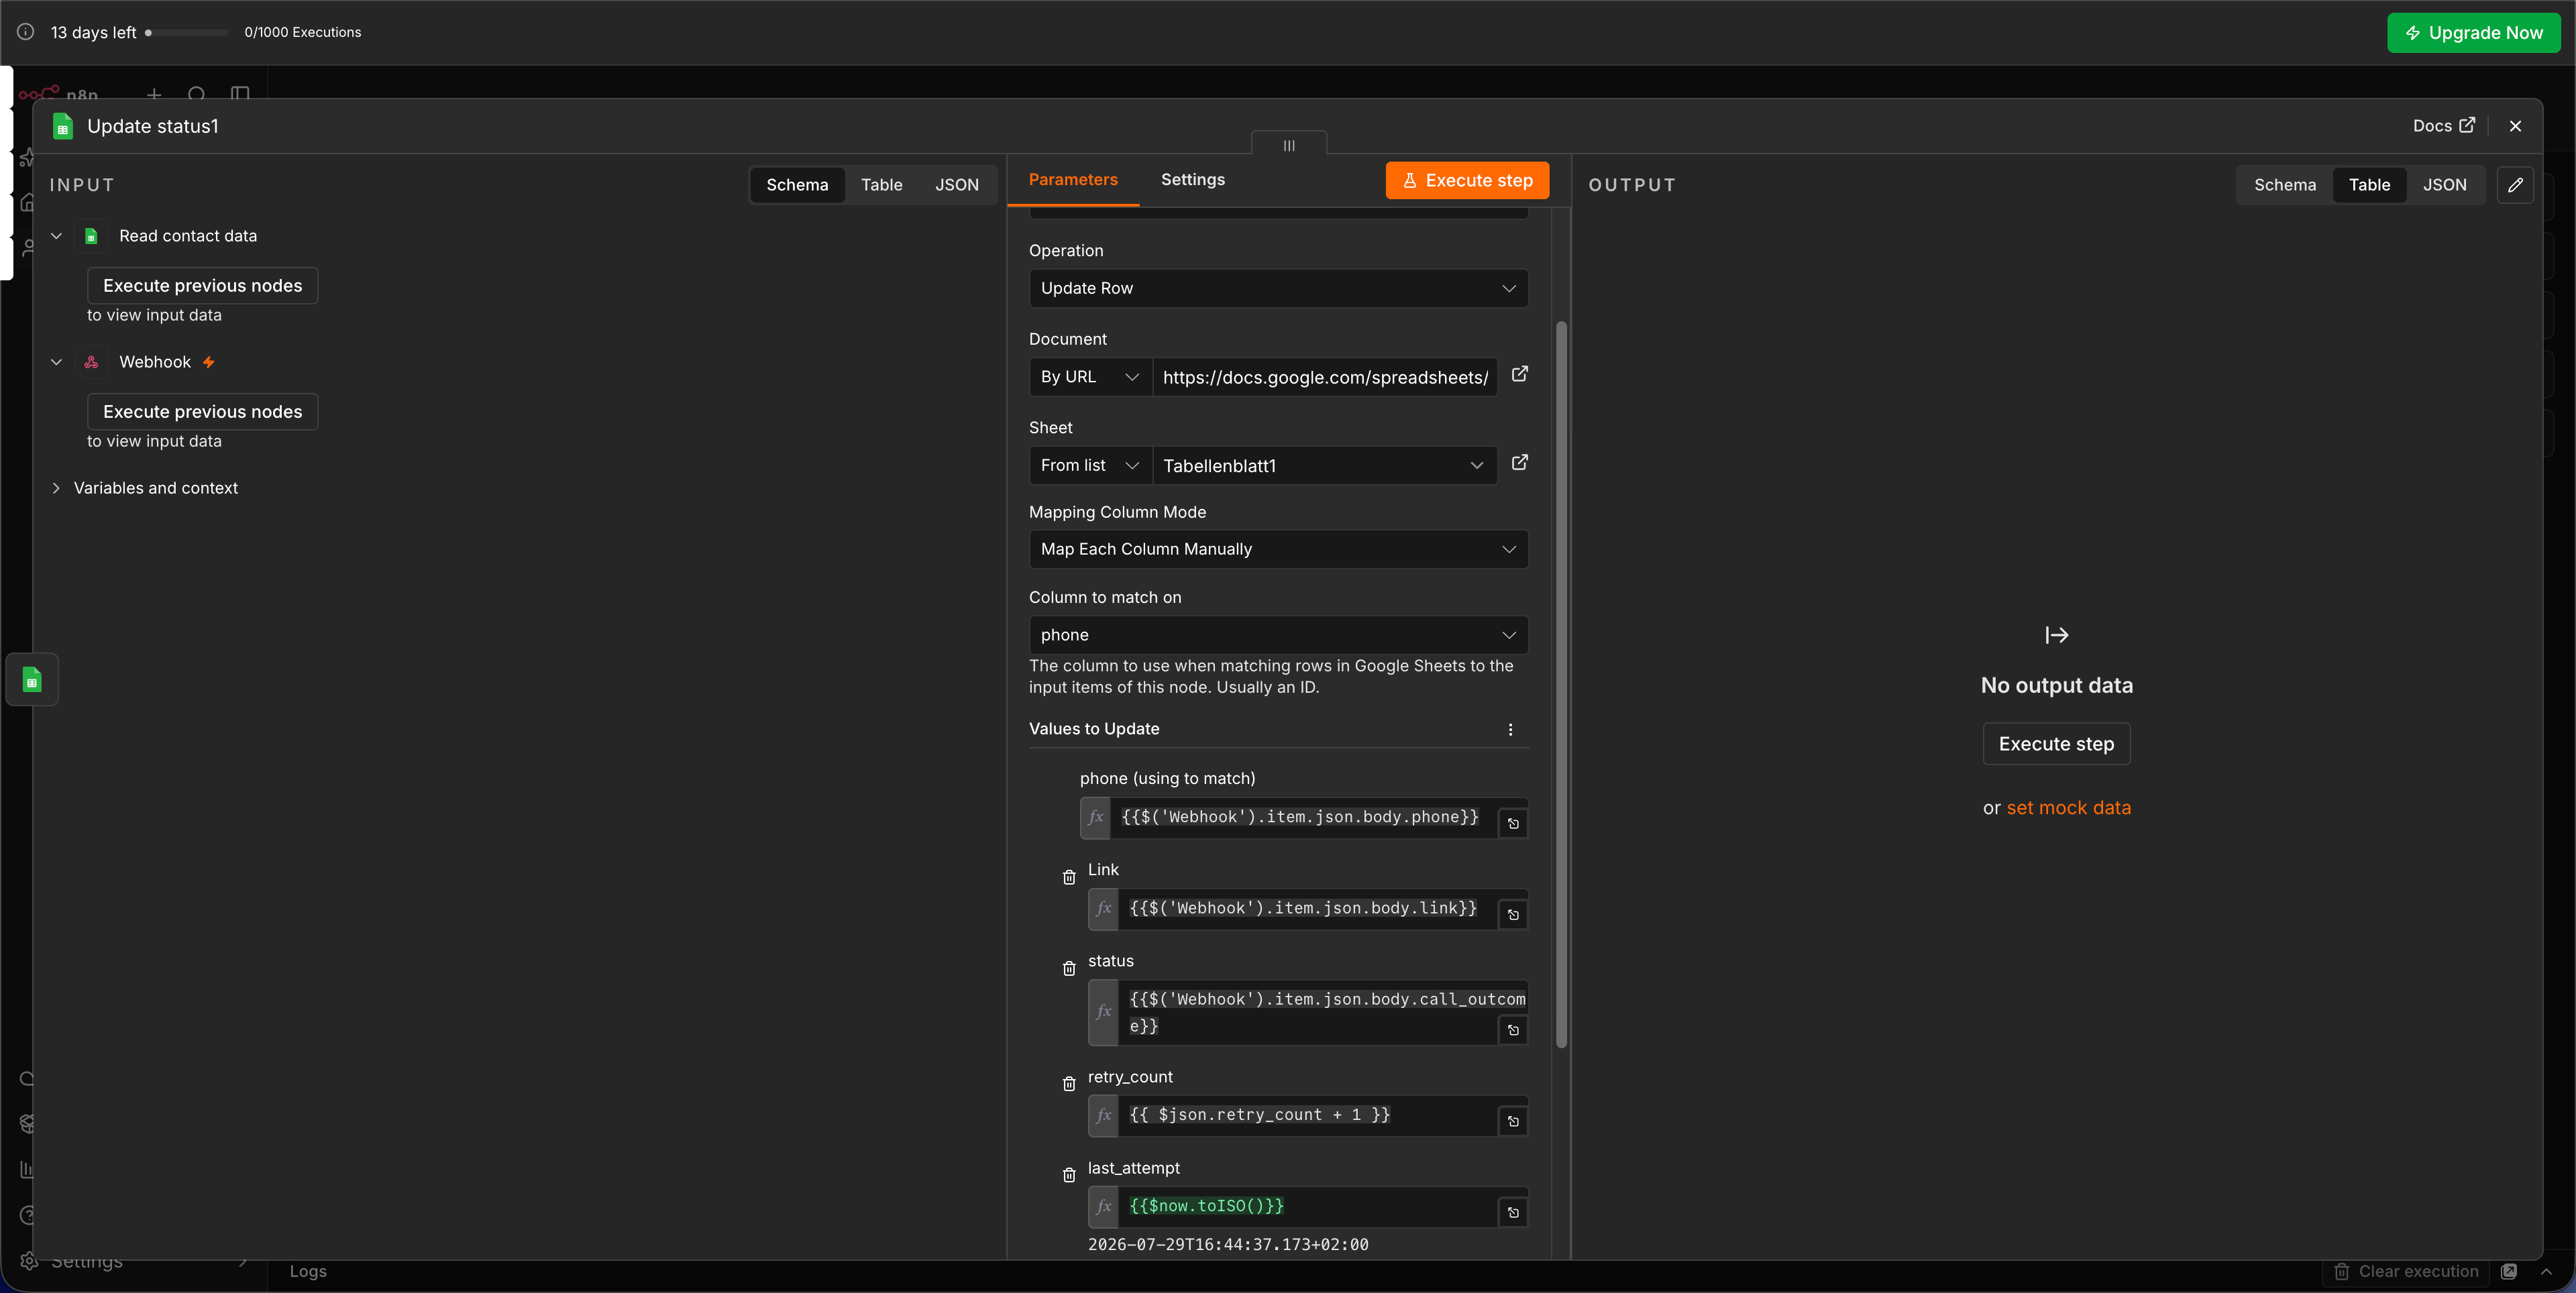Click fx icon of phone expression
Screen dimensions: 2576x1293
(1096, 817)
